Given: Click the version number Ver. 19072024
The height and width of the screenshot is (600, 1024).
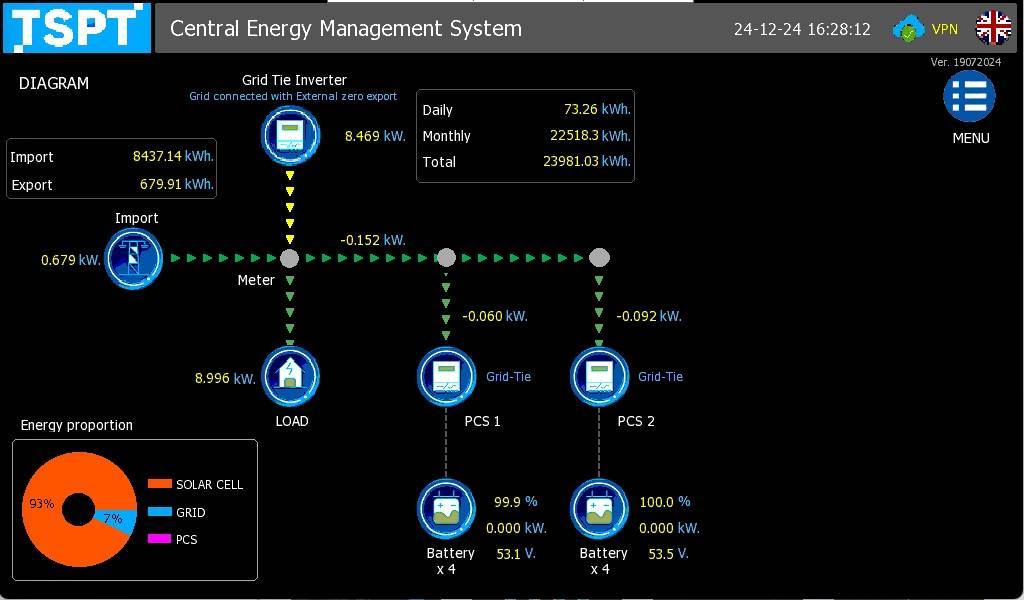Looking at the screenshot, I should pyautogui.click(x=965, y=62).
